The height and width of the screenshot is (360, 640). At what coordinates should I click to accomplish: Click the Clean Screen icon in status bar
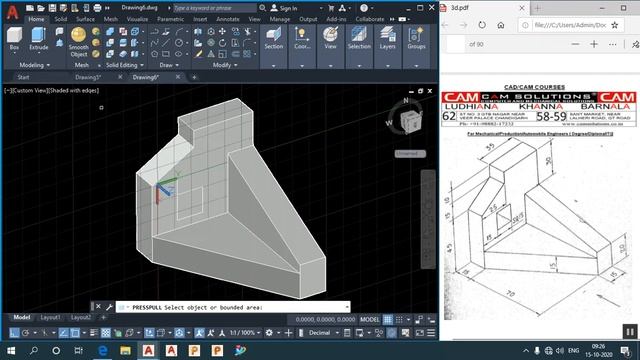click(420, 333)
